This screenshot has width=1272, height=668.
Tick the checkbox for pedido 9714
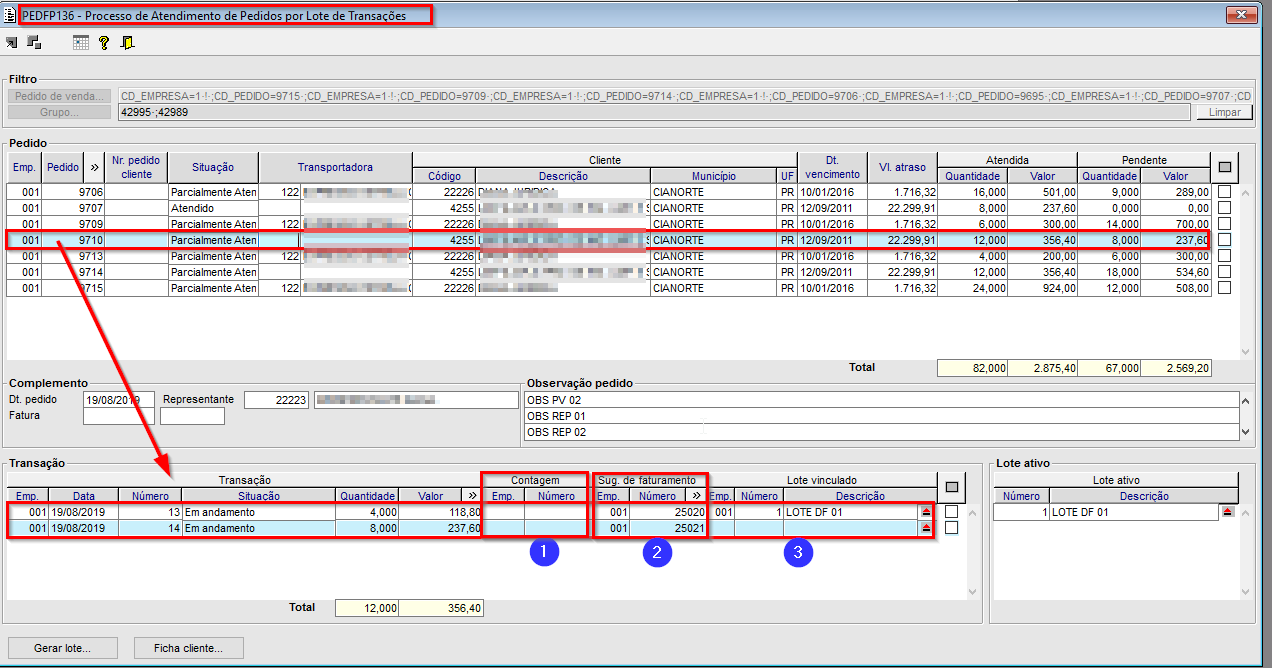pos(1224,272)
